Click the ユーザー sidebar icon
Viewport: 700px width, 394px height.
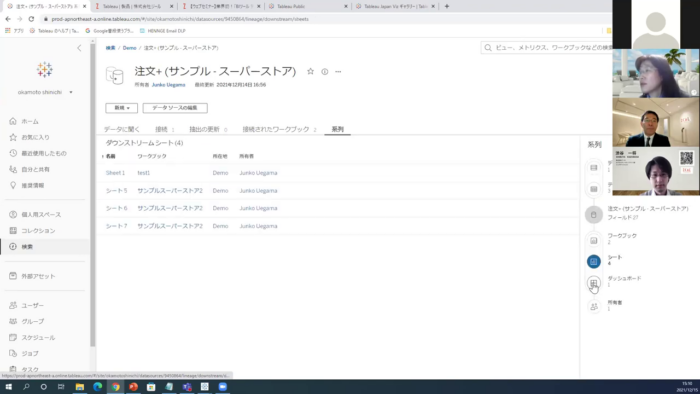coord(13,306)
